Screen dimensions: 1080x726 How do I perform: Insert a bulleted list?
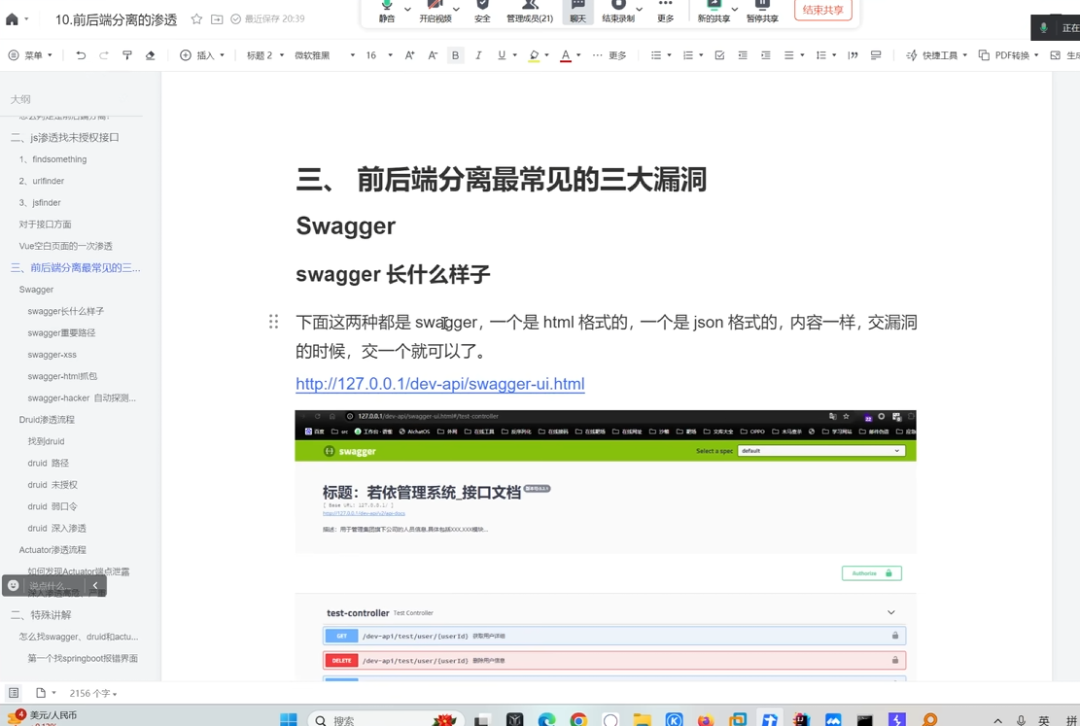[x=656, y=55]
